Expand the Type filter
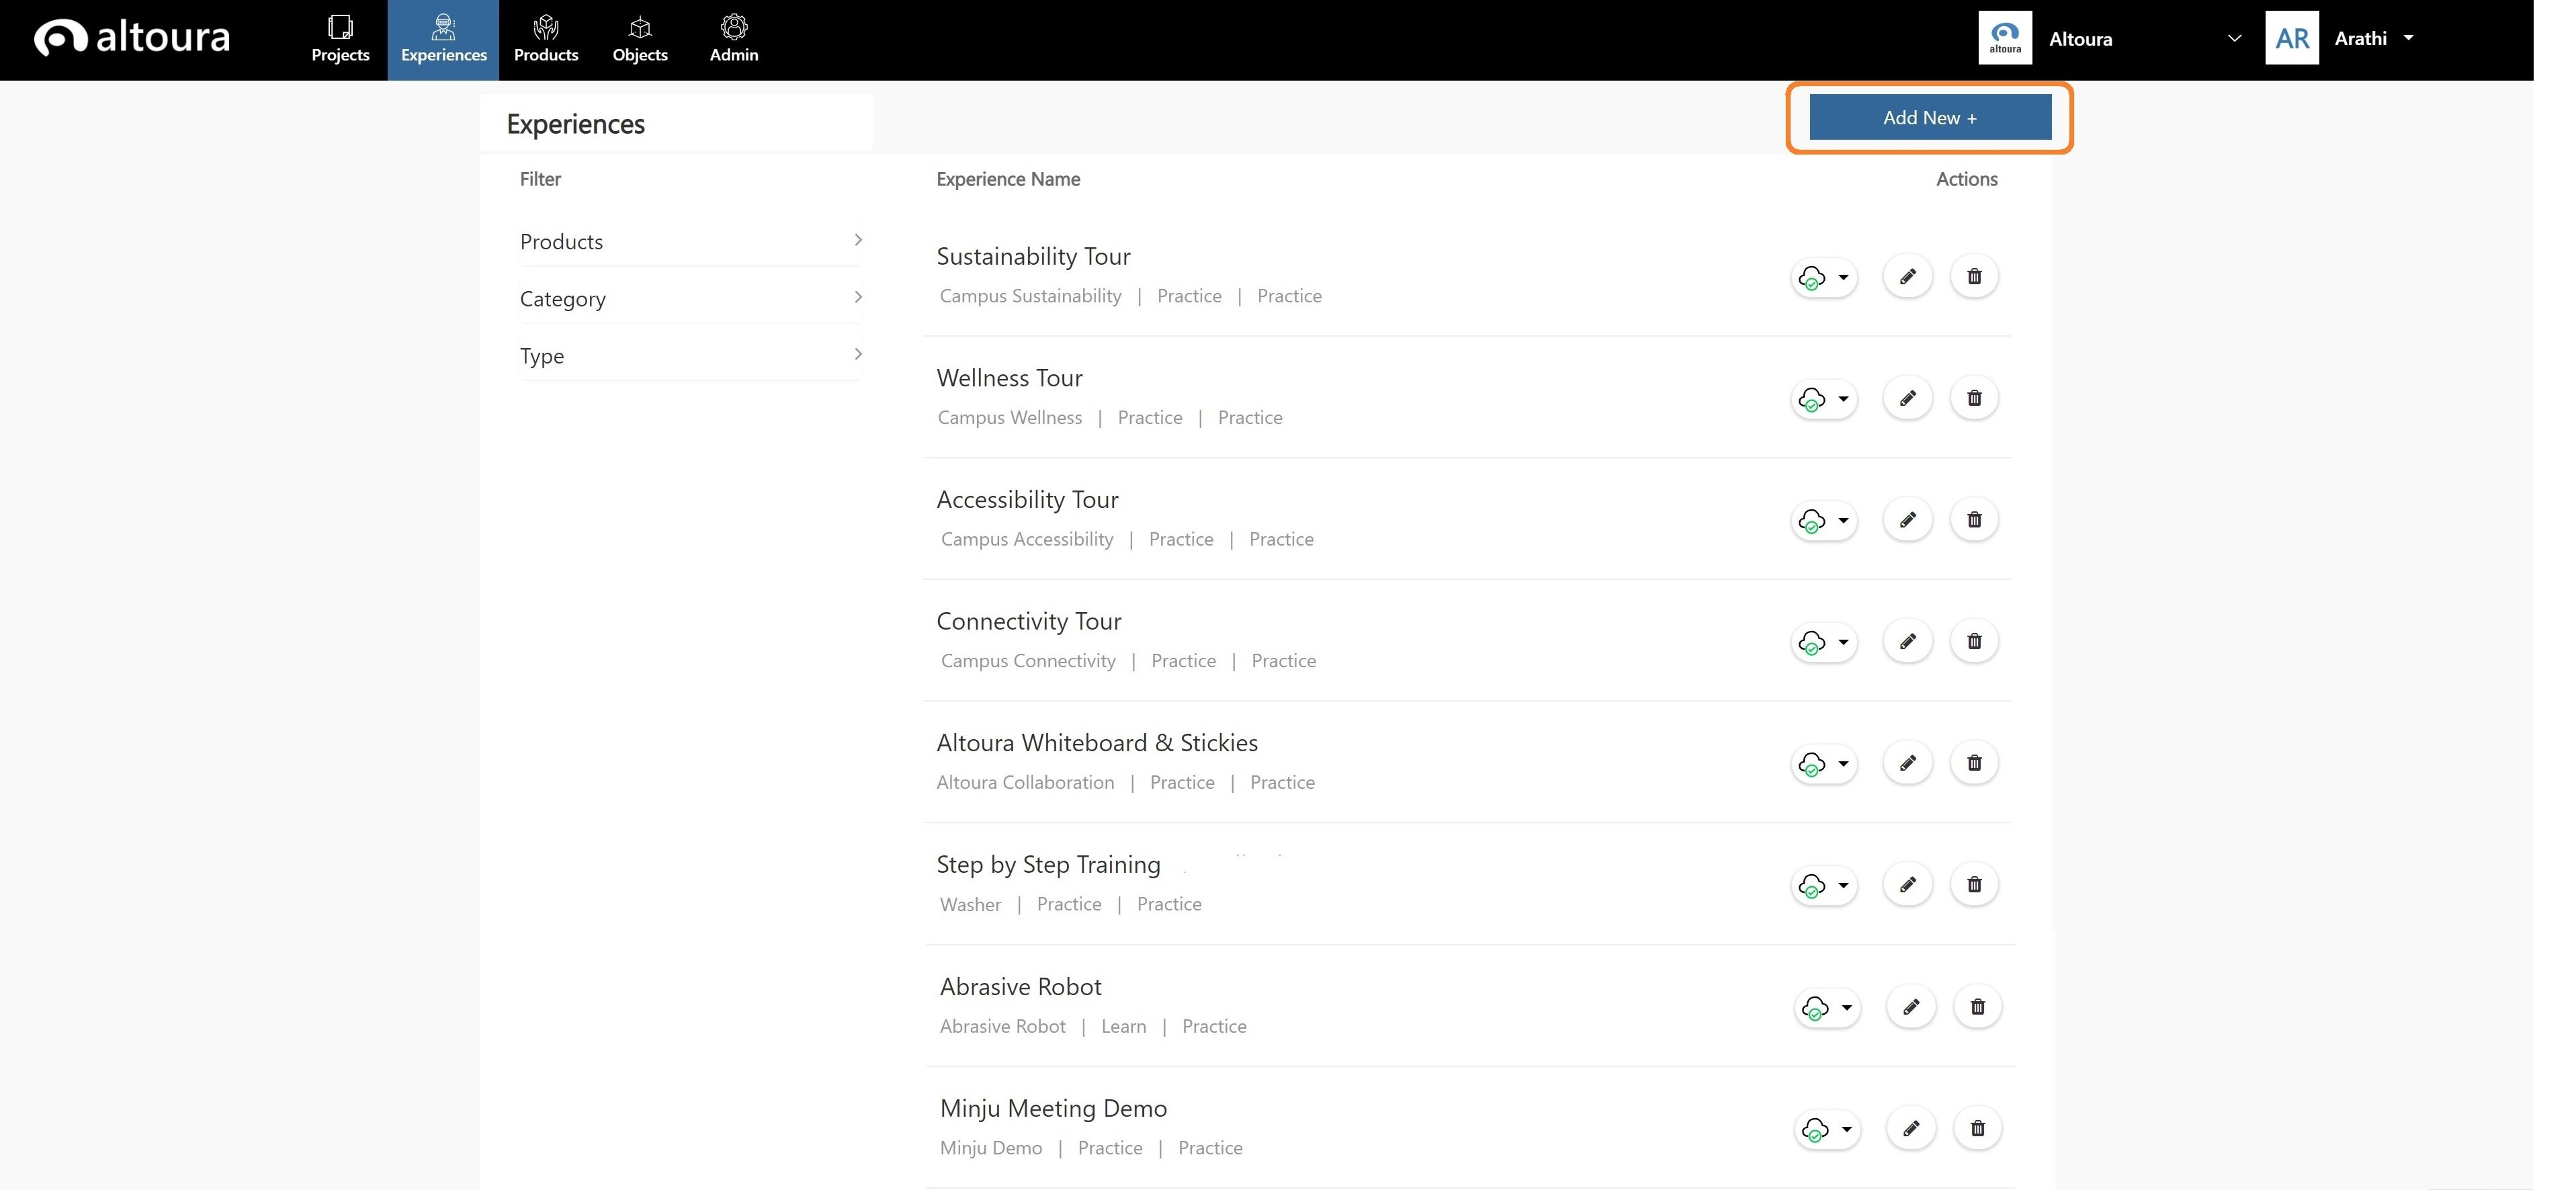The height and width of the screenshot is (1190, 2576). click(691, 355)
